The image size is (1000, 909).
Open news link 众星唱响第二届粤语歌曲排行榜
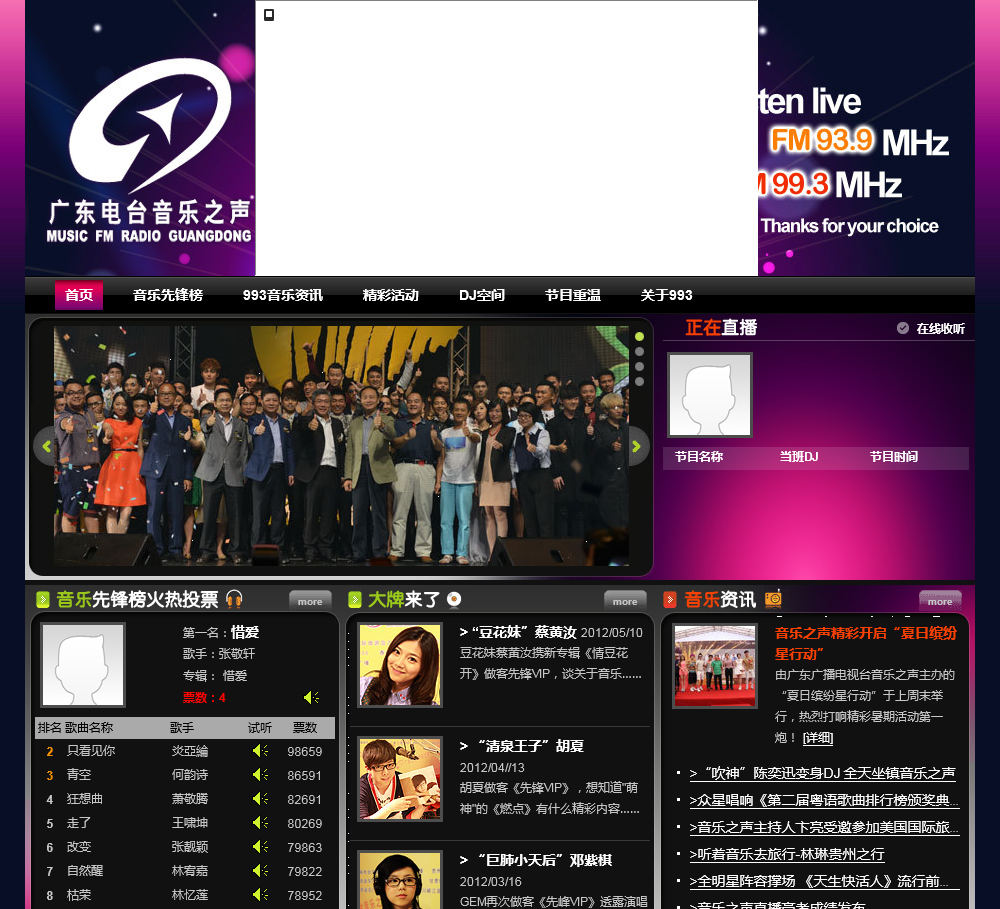click(x=825, y=800)
